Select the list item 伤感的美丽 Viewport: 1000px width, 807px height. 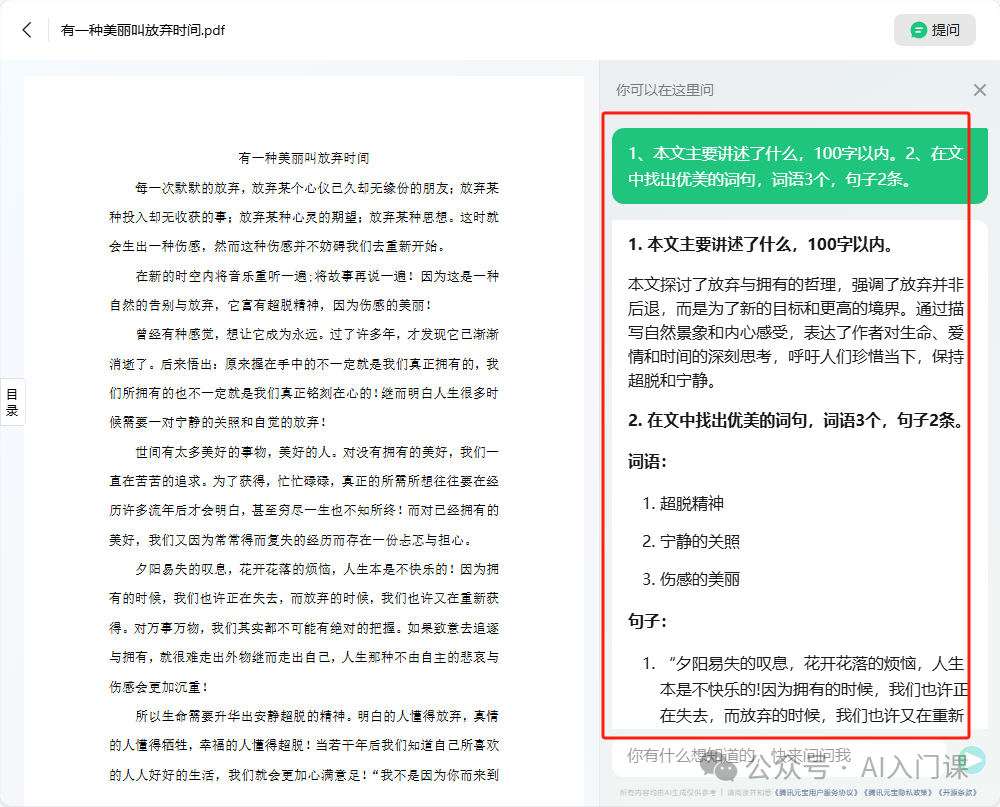699,579
